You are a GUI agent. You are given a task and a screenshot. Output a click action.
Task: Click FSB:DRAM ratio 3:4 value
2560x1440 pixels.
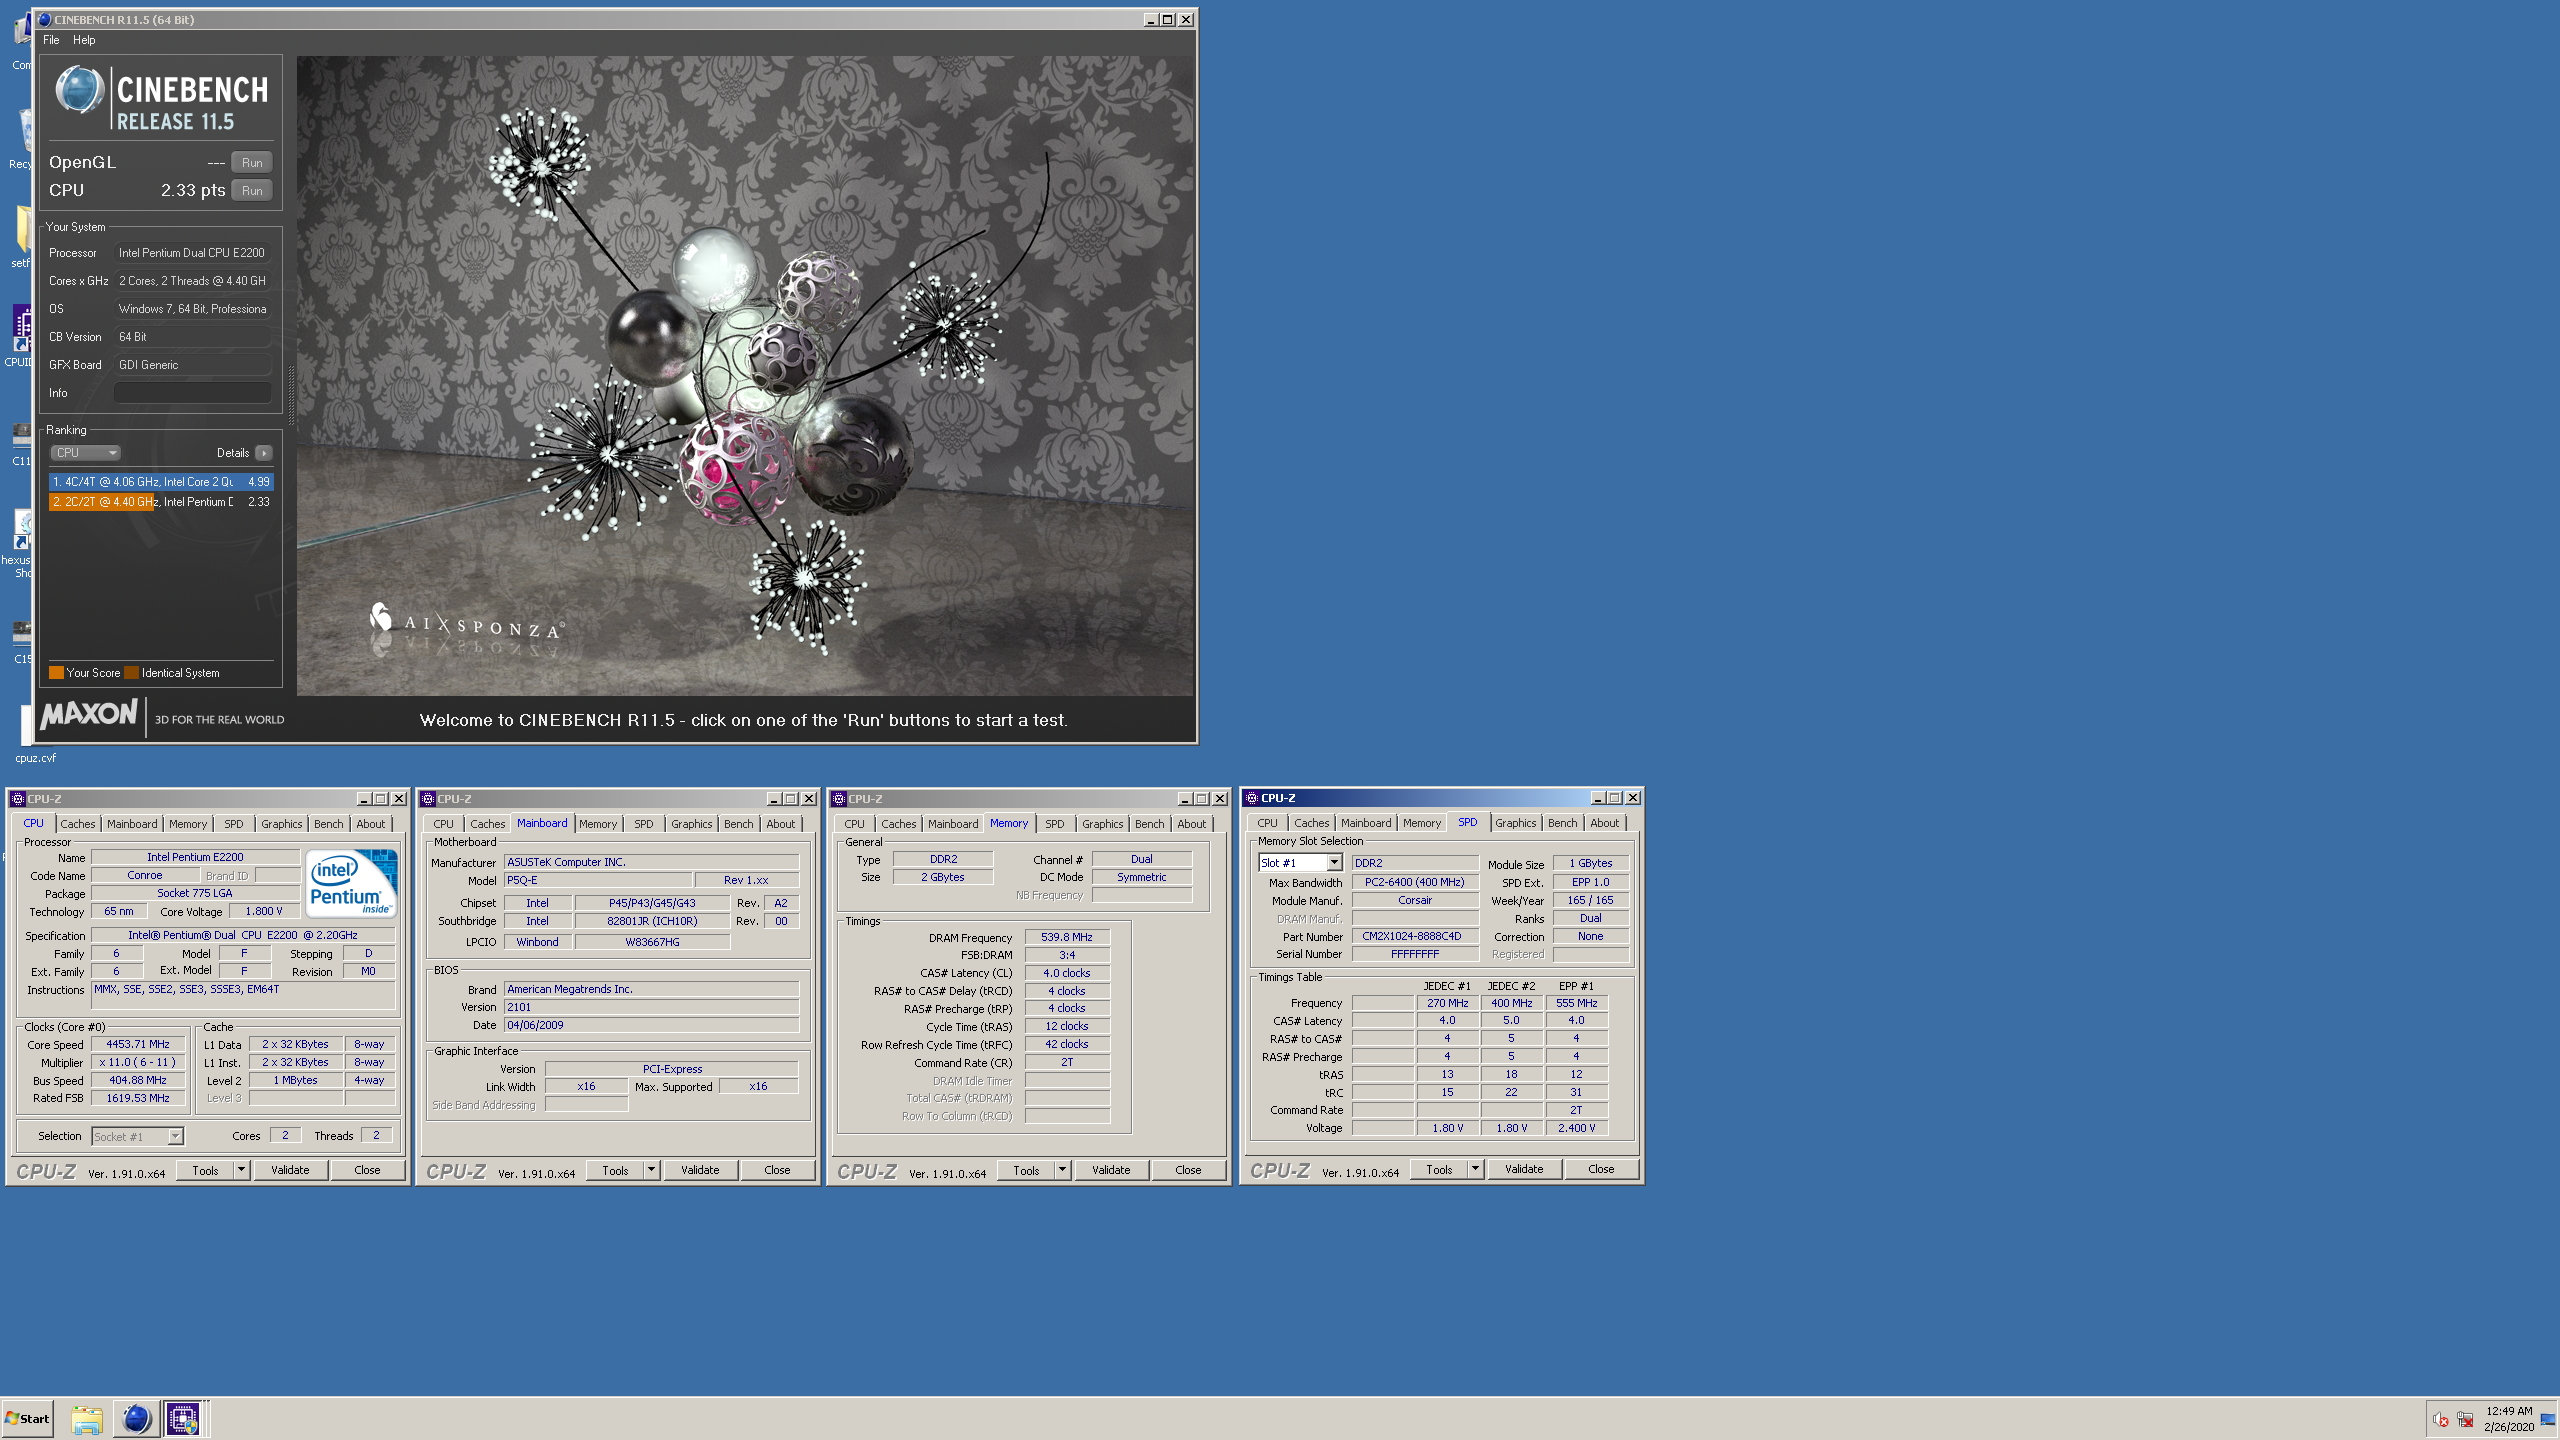click(1067, 955)
